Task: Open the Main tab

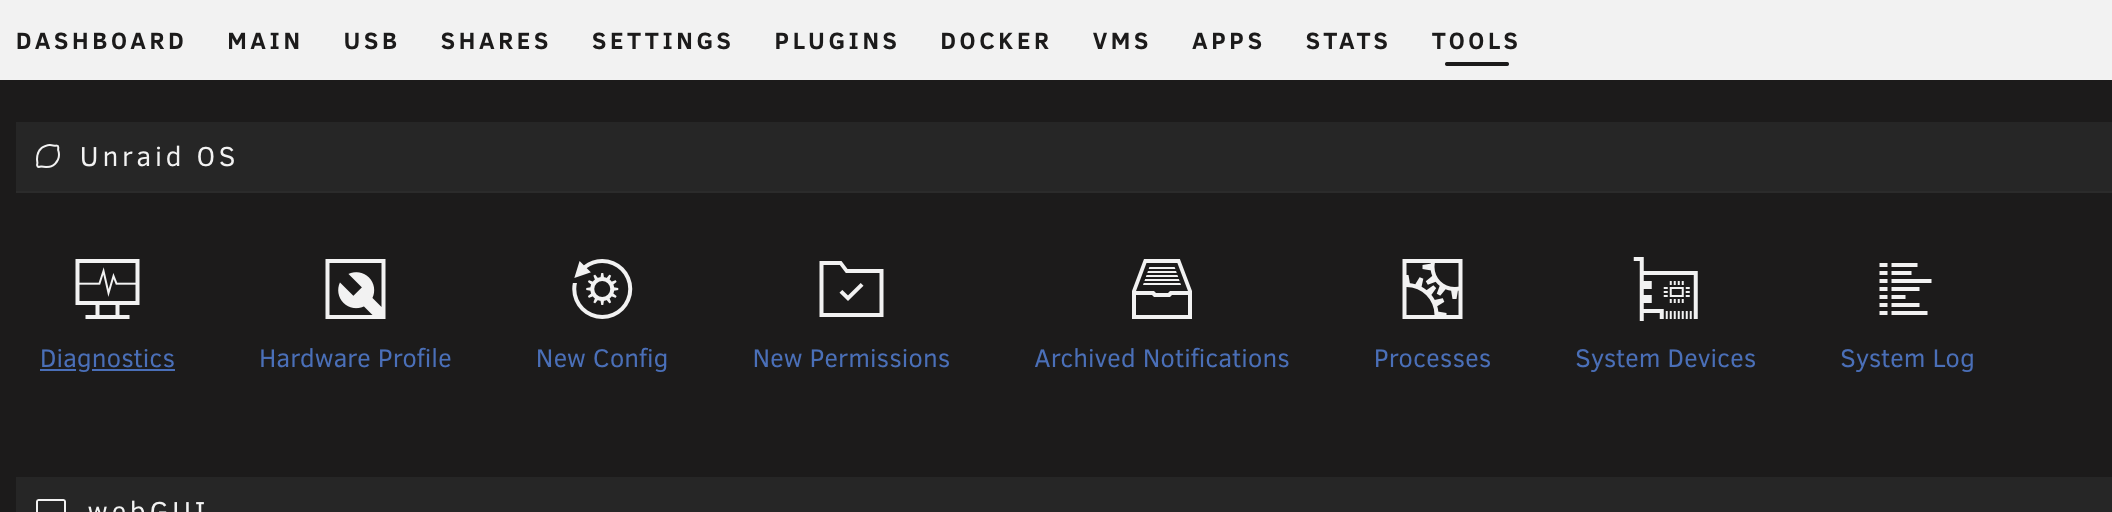Action: click(x=265, y=41)
